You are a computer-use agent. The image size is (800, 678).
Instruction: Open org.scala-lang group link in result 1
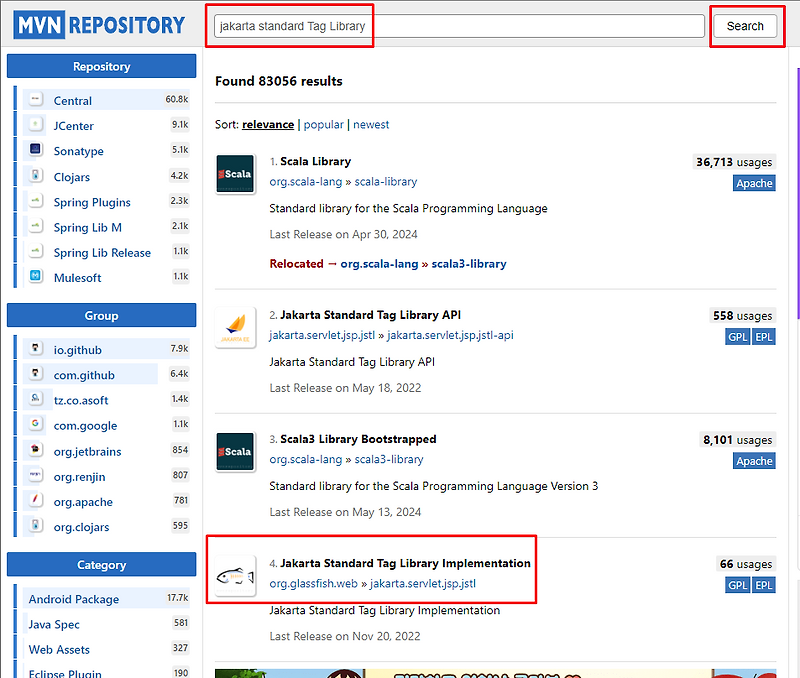306,182
